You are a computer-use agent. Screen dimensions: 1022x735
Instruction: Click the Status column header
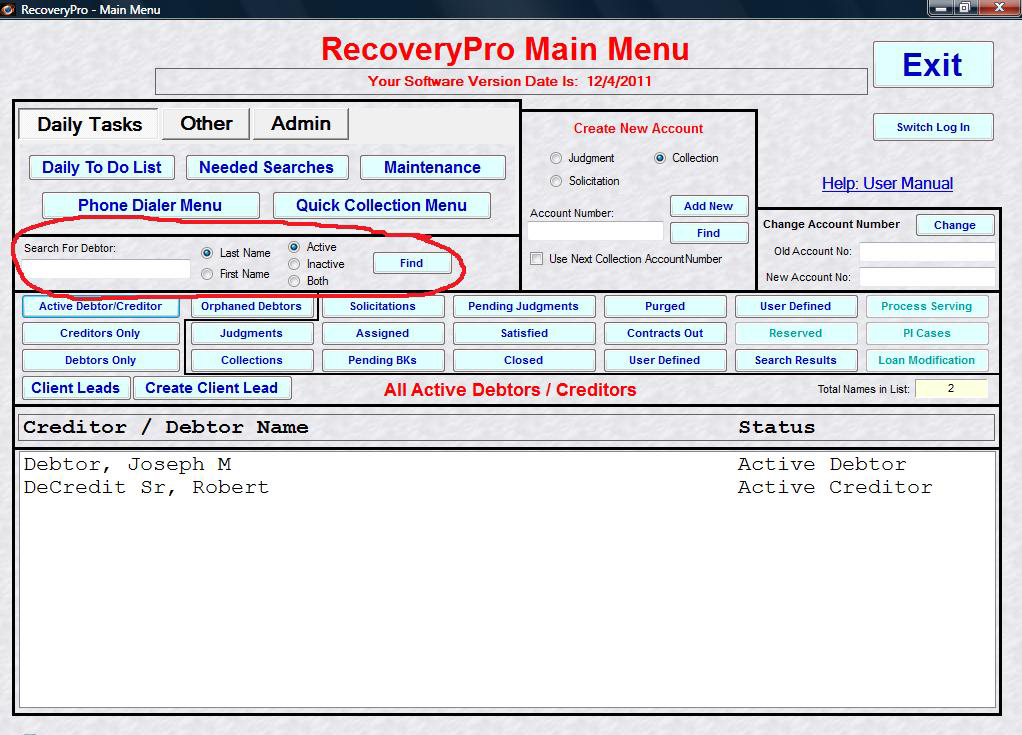(776, 427)
